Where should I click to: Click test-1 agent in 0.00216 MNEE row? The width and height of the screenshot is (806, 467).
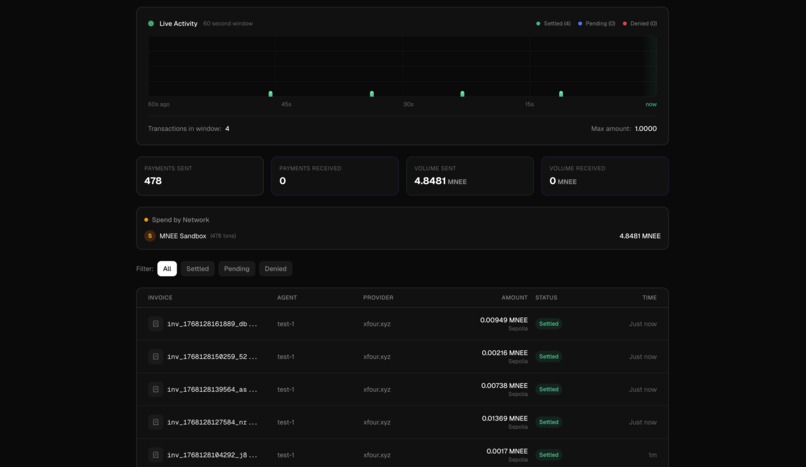click(286, 357)
